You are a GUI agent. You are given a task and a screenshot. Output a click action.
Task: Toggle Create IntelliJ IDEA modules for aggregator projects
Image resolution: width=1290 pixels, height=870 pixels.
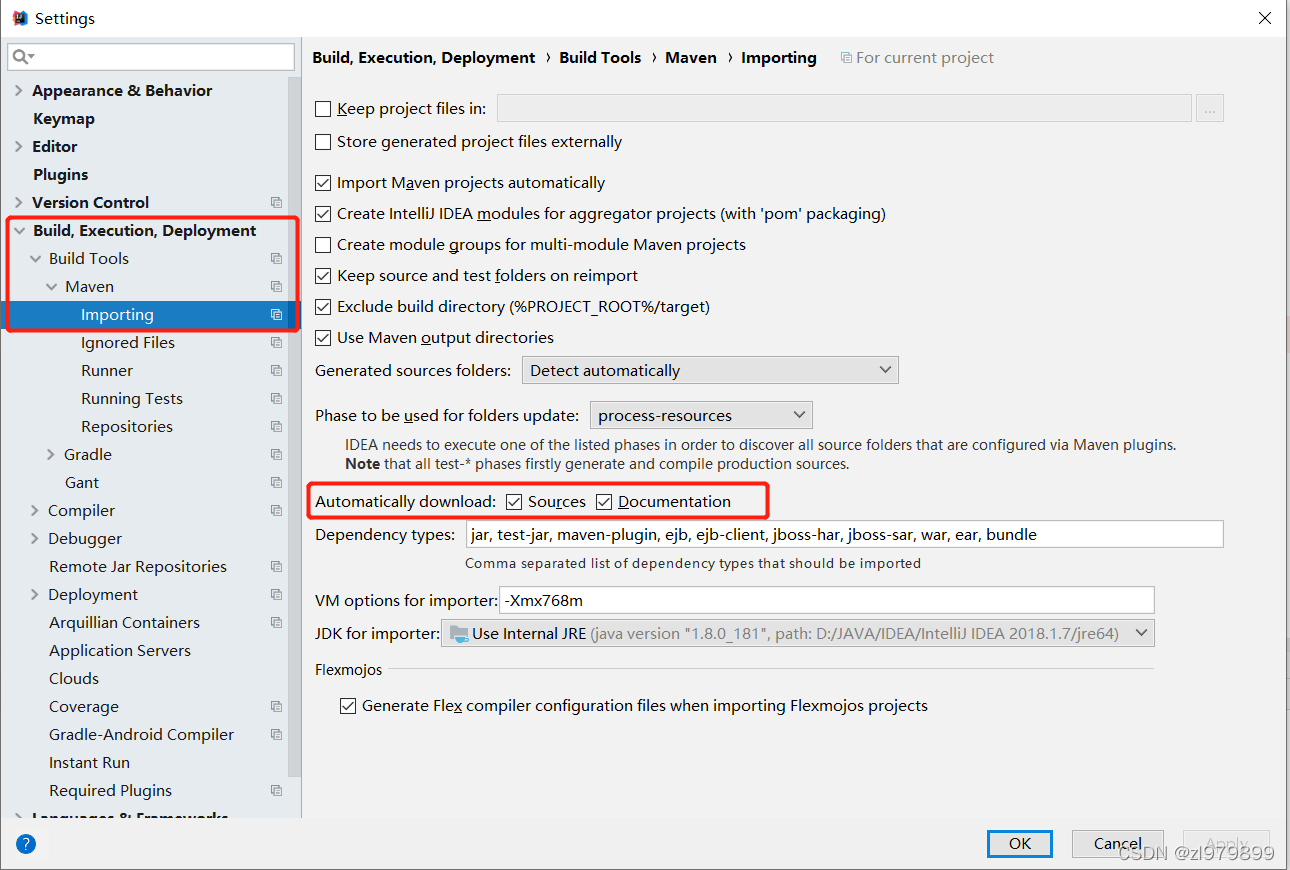323,214
